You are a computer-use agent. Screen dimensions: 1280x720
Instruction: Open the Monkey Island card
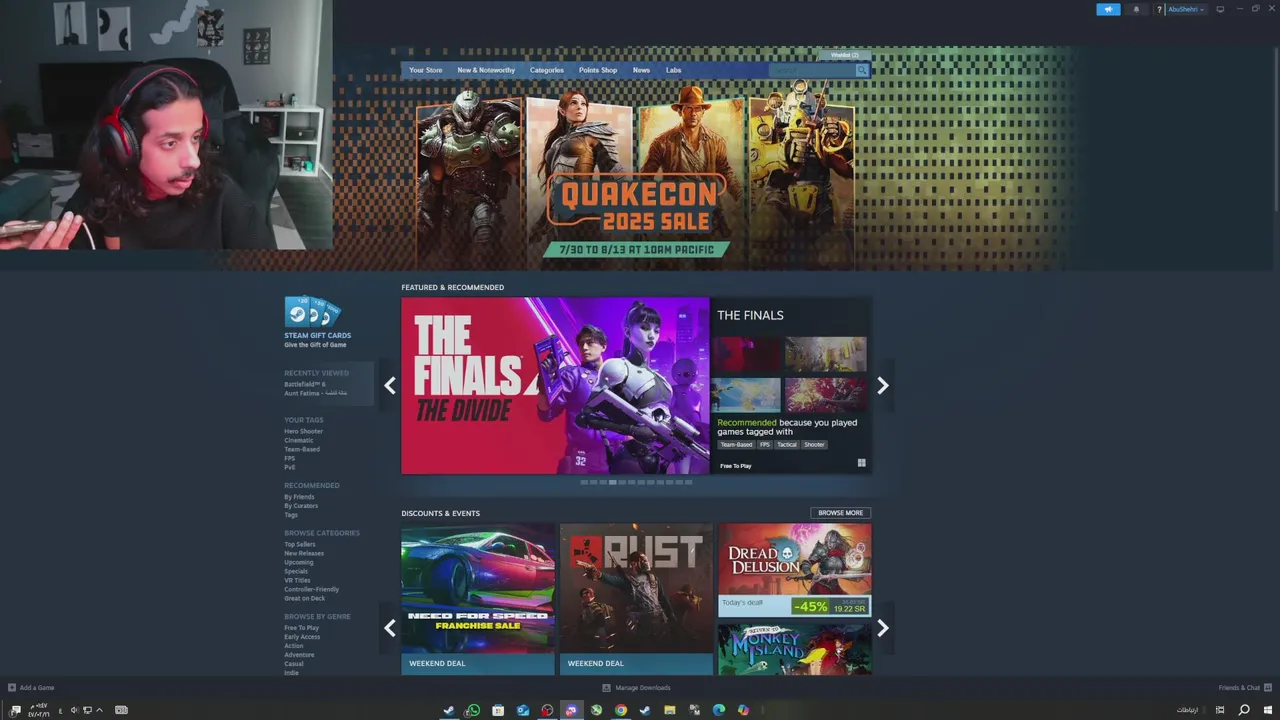point(794,649)
